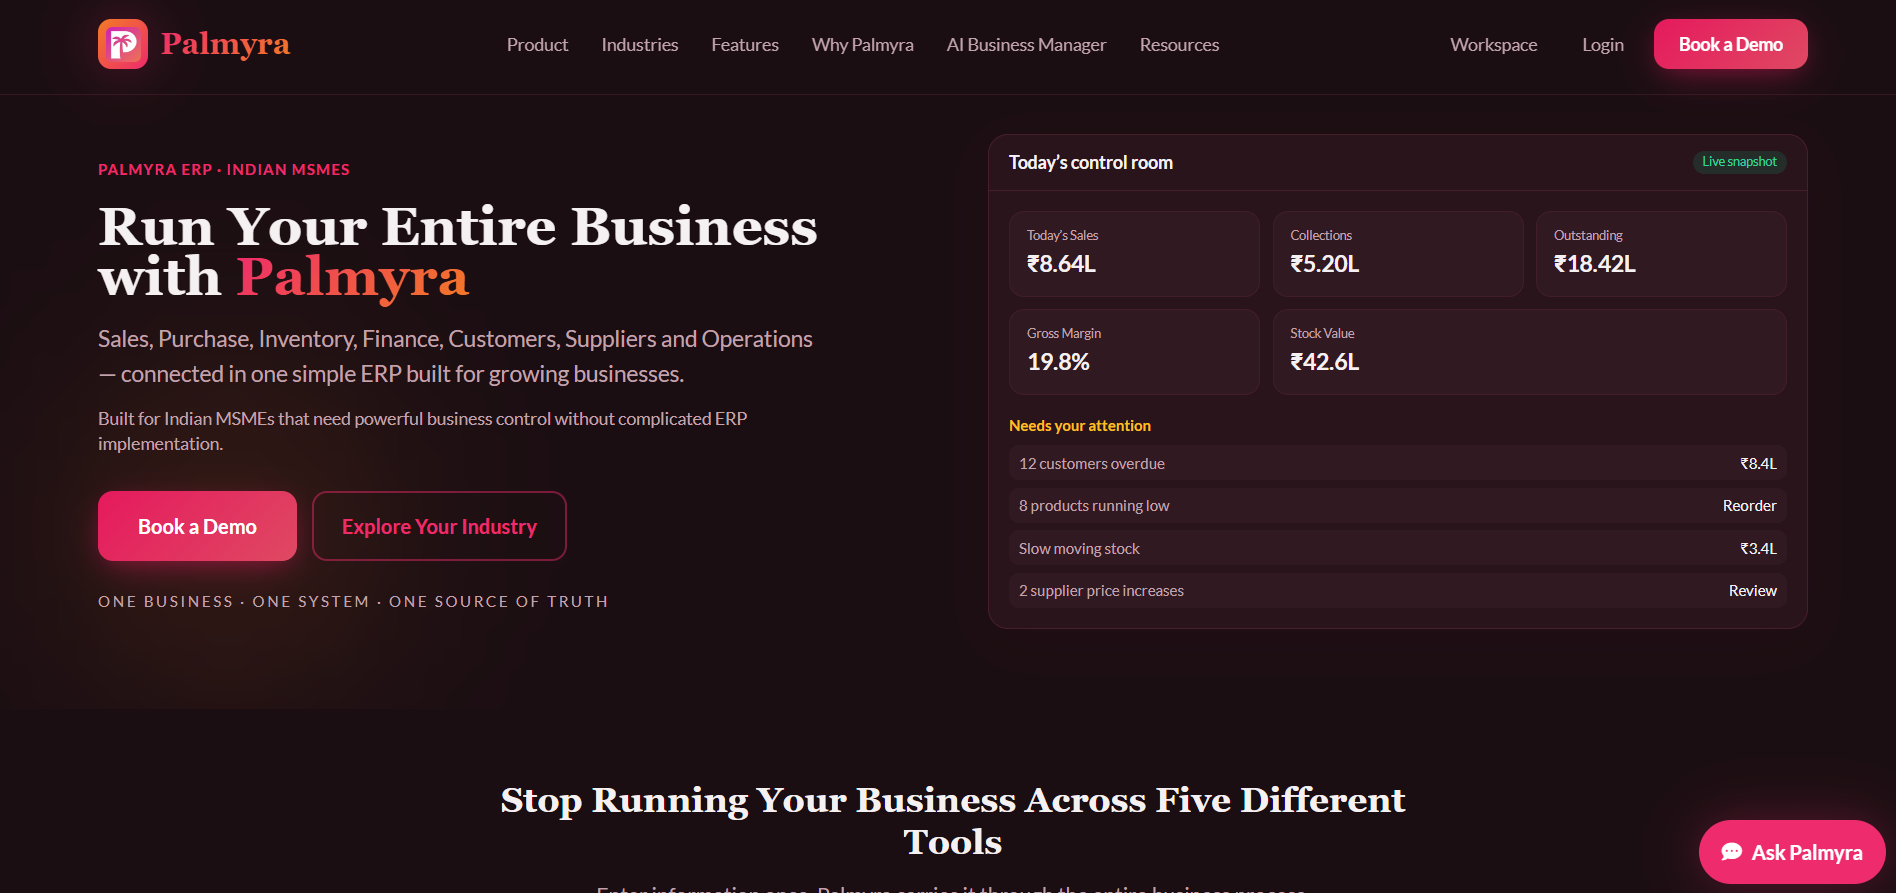Open the Industries menu

tap(640, 45)
